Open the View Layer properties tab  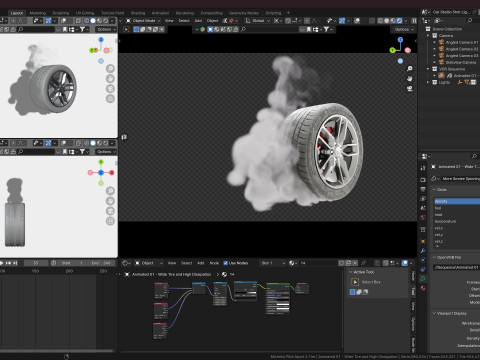[x=423, y=198]
